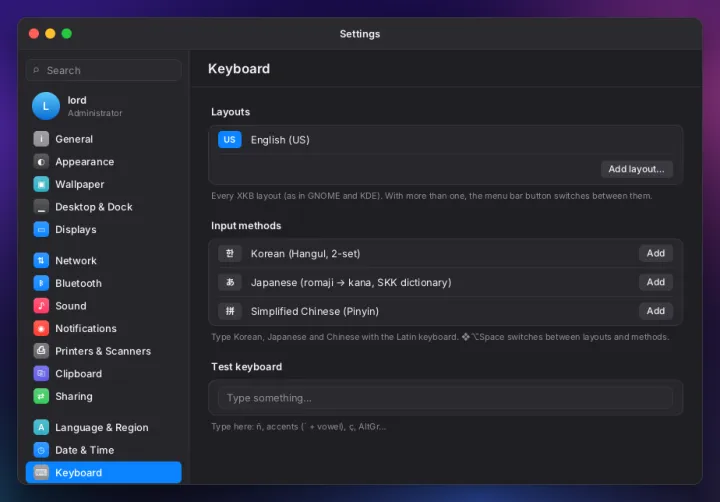Image resolution: width=720 pixels, height=502 pixels.
Task: Open the Sharing label
Action: point(73,396)
